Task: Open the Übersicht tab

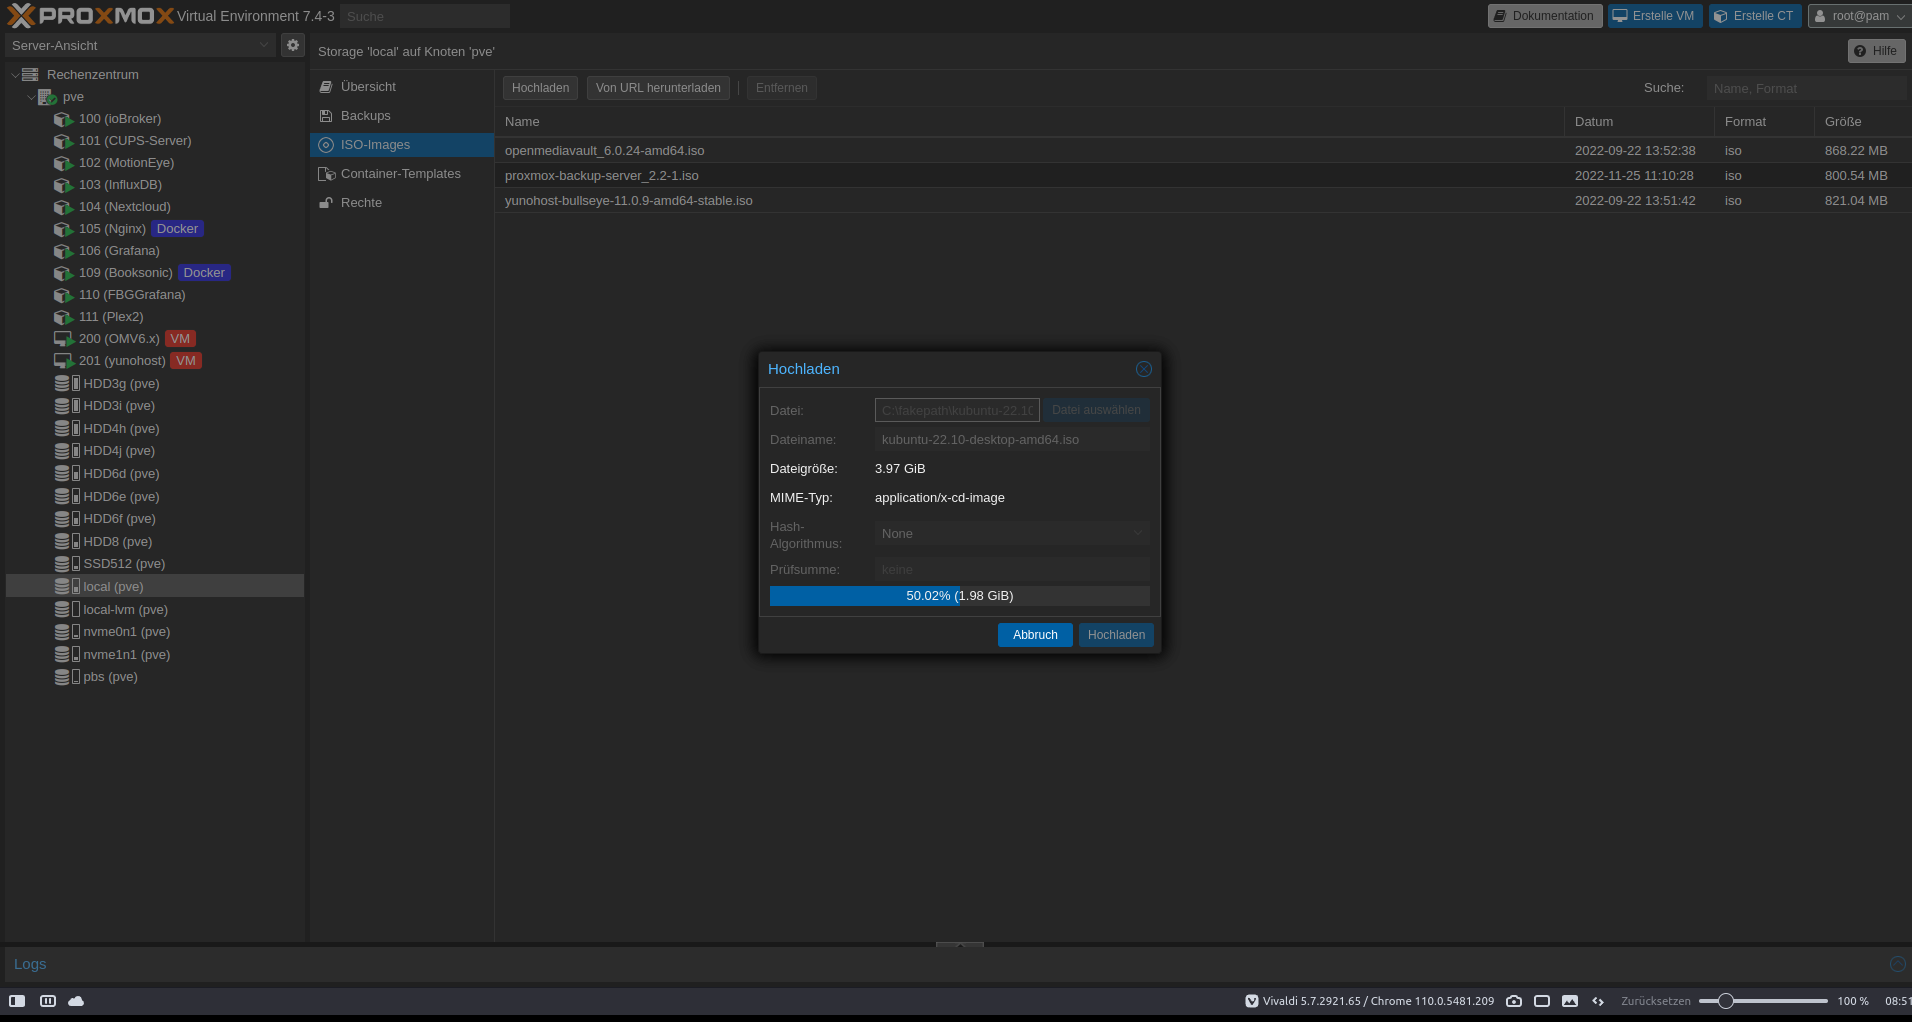Action: (x=402, y=87)
